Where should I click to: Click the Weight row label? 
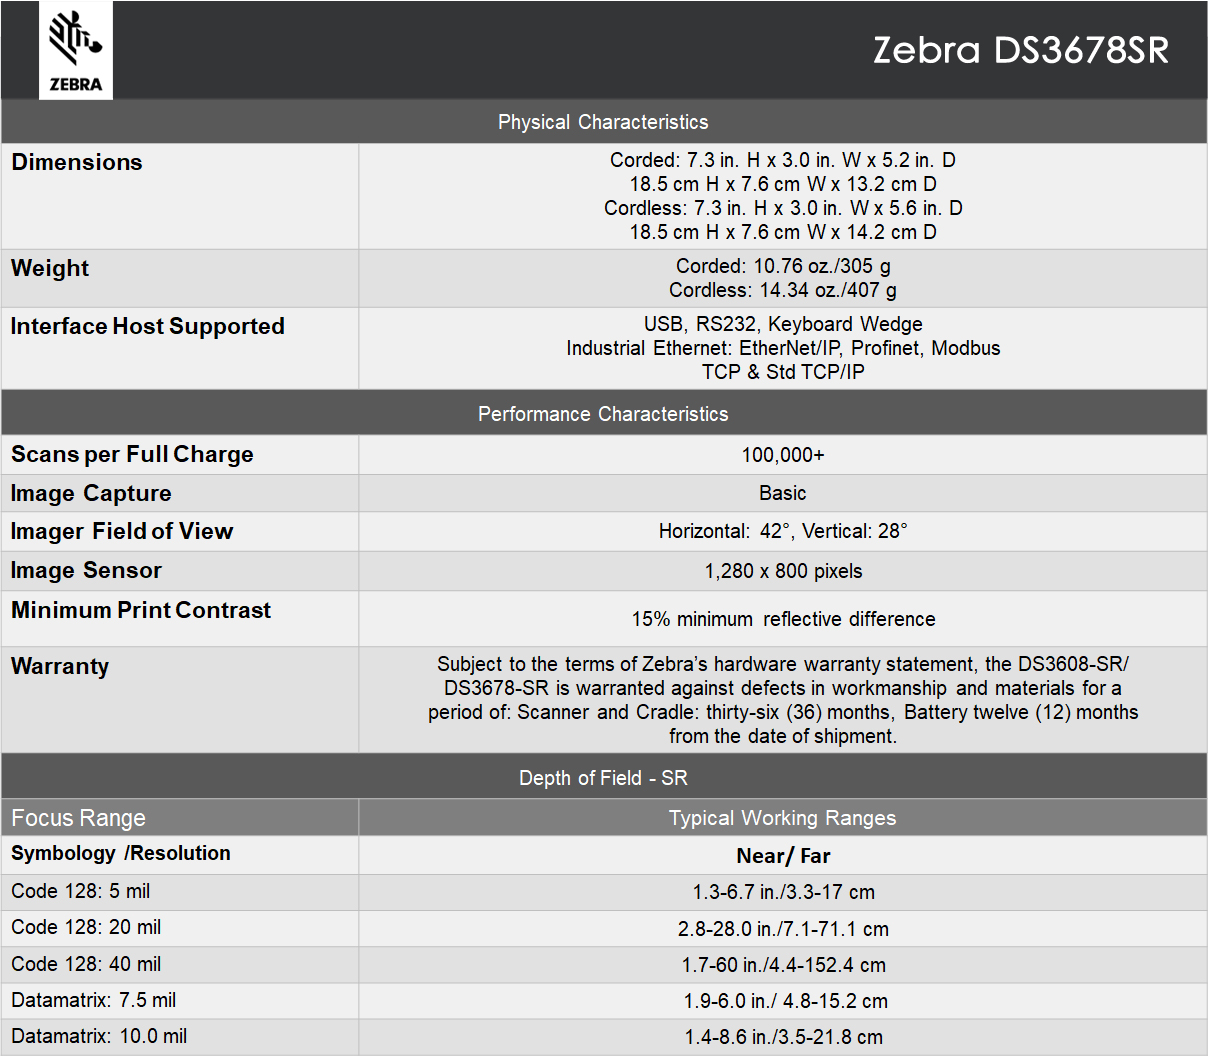pos(50,268)
